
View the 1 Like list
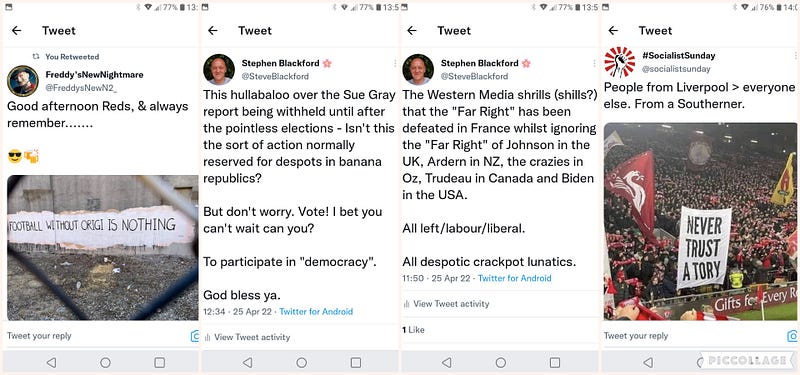click(x=413, y=330)
